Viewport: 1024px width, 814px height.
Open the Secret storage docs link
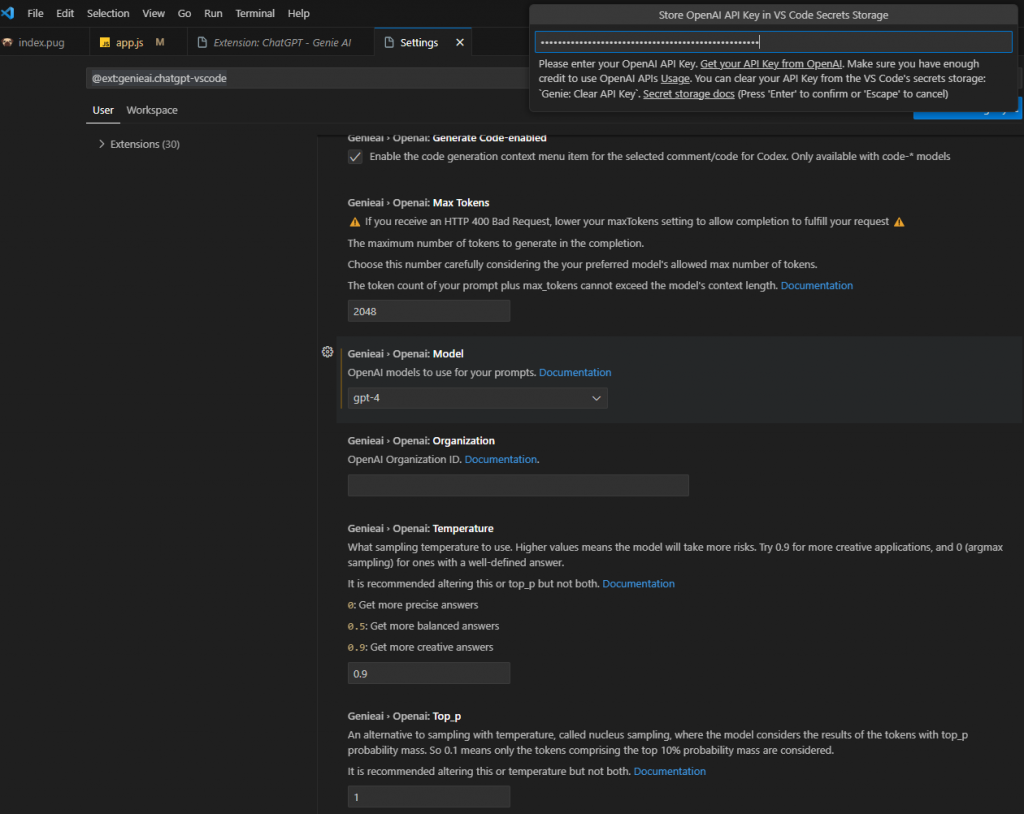pyautogui.click(x=688, y=94)
